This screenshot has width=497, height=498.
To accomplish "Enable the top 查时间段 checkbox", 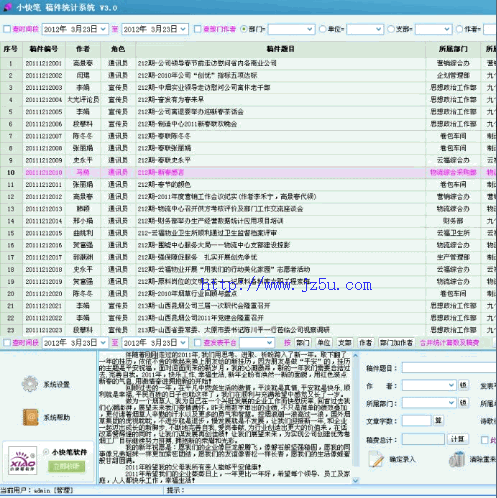I will (7, 29).
